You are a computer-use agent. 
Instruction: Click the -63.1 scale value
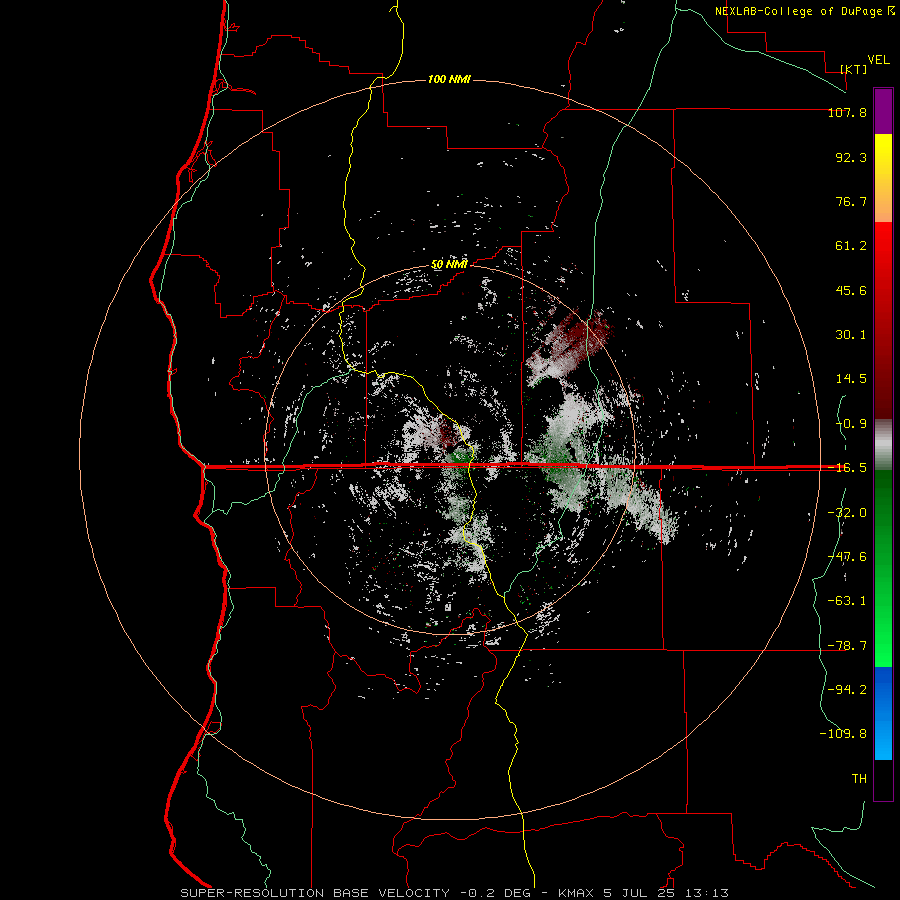click(847, 601)
